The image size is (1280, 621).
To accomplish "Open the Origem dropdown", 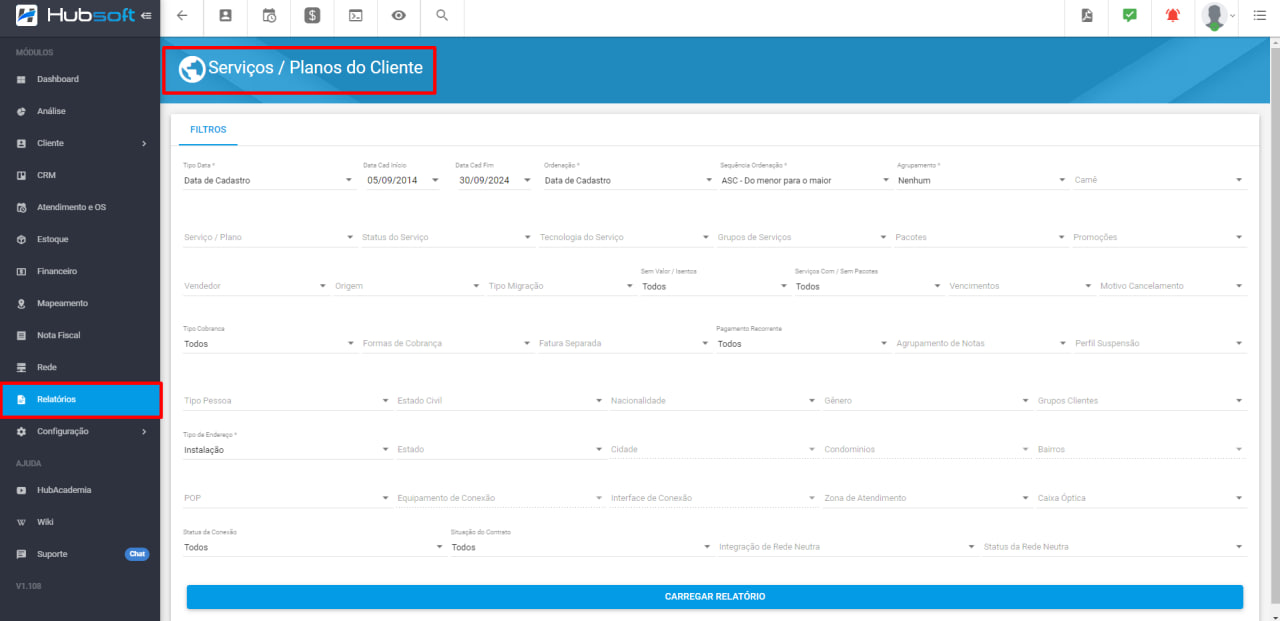I will pyautogui.click(x=408, y=286).
